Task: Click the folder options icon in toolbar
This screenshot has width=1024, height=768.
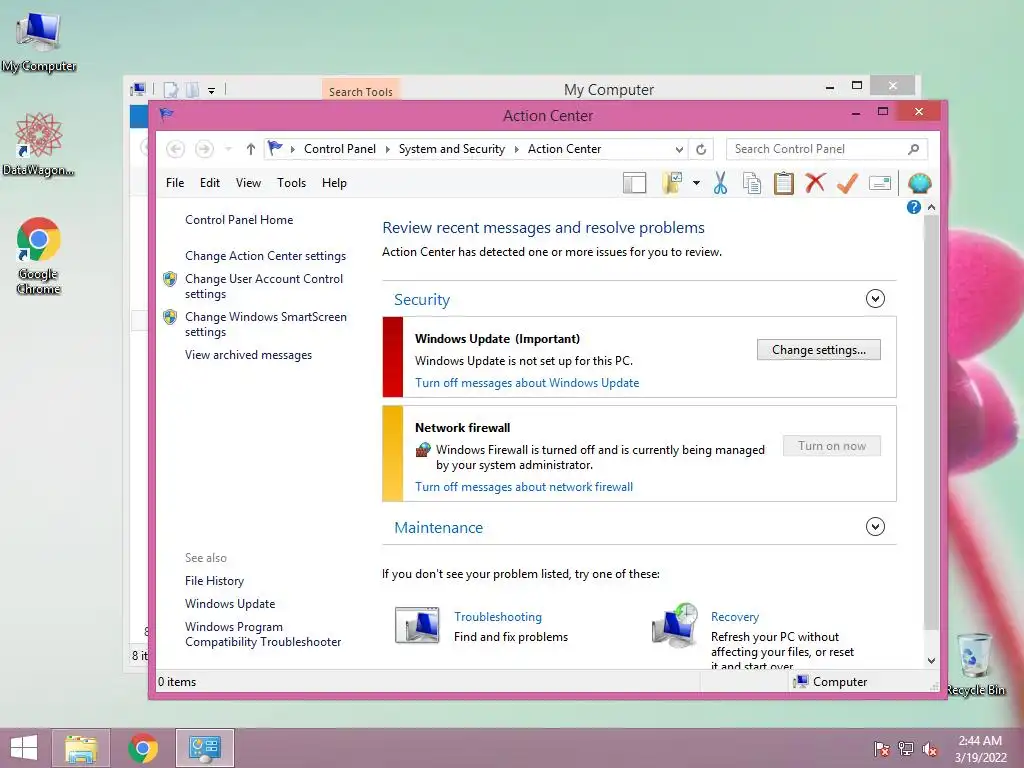Action: pos(672,184)
